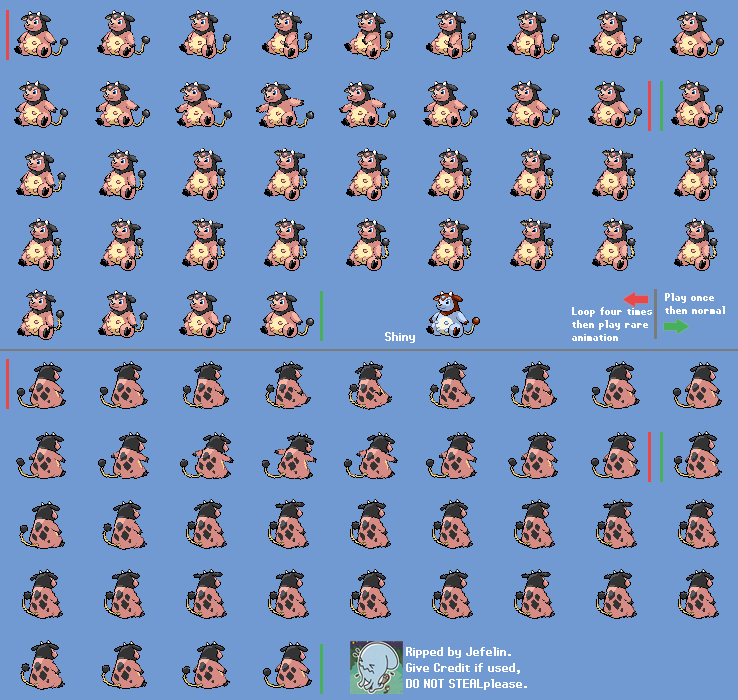Select the first front-facing Miltank sprite beside the top-left red bar

(41, 35)
